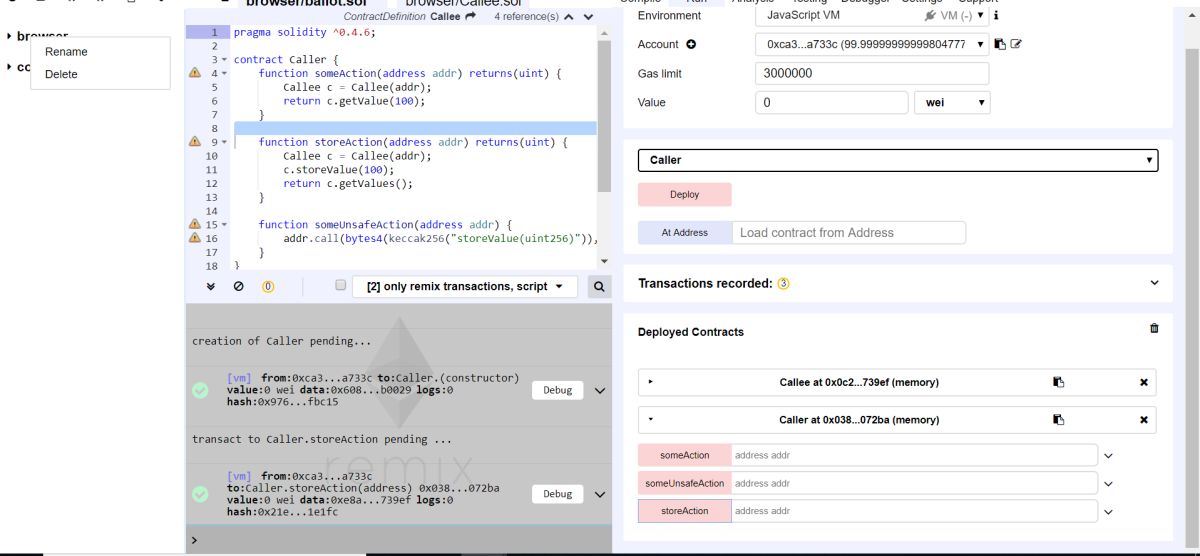This screenshot has height=556, width=1200.
Task: Switch to the browser/Callee.sol tab
Action: click(x=464, y=4)
